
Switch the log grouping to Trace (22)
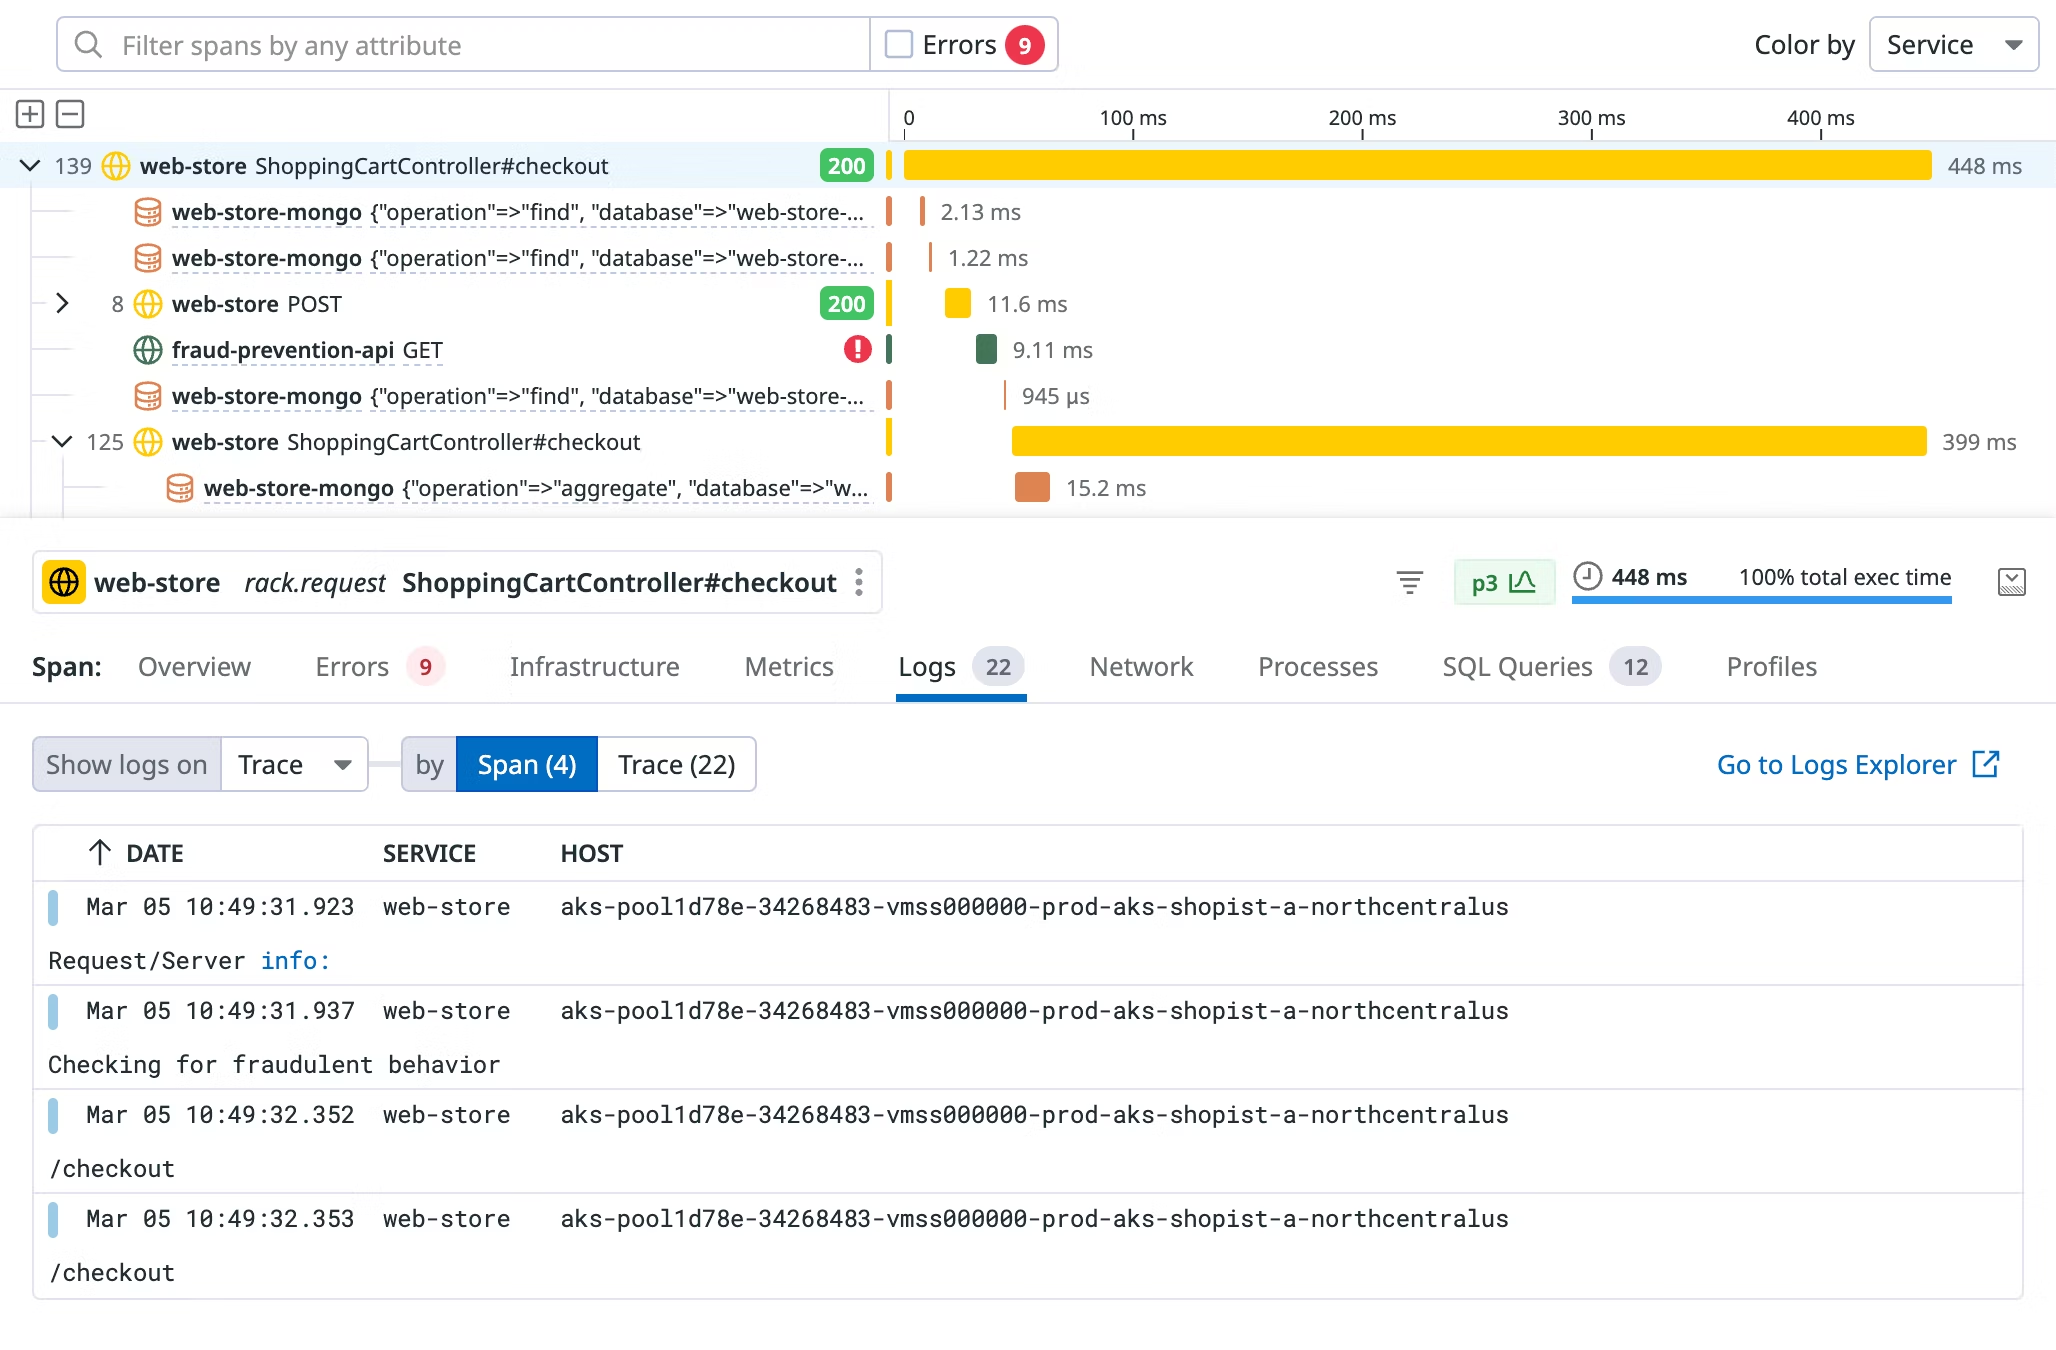point(676,763)
